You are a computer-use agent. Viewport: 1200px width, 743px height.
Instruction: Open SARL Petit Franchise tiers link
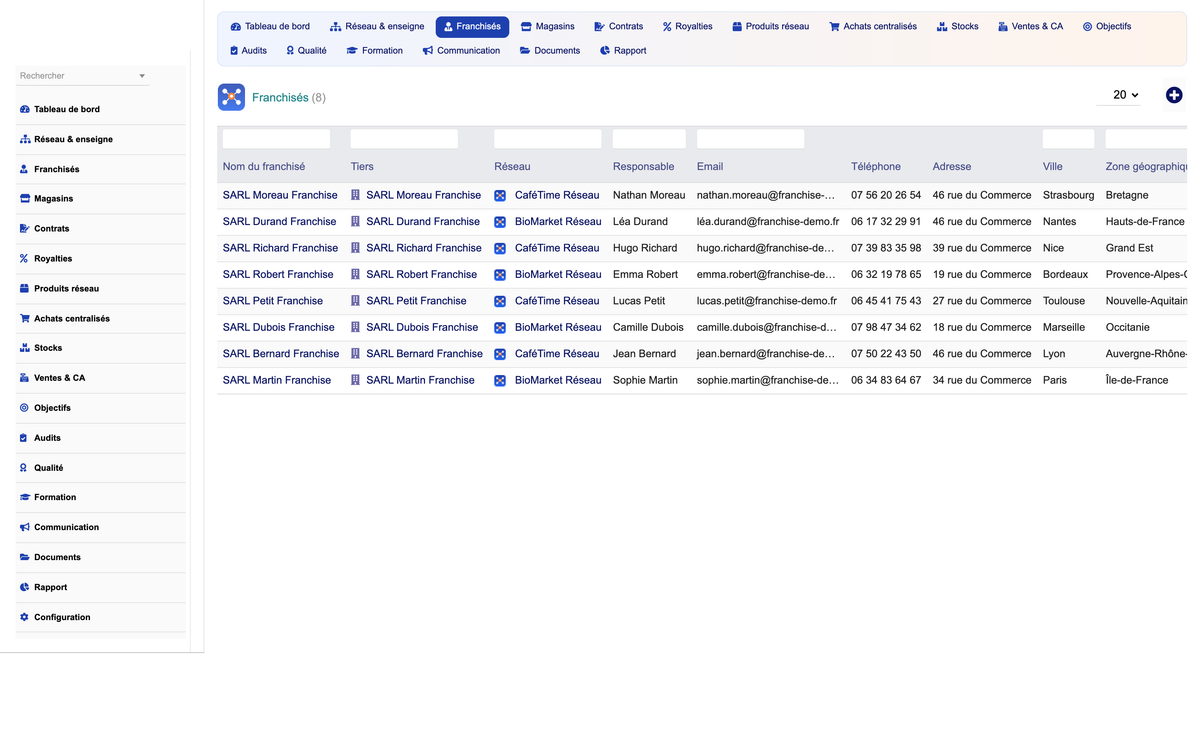416,301
